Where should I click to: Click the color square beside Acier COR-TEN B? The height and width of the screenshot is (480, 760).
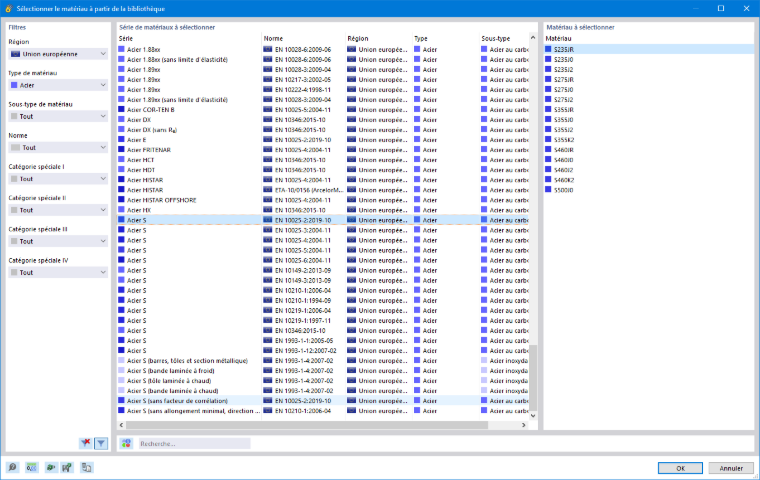(122, 110)
